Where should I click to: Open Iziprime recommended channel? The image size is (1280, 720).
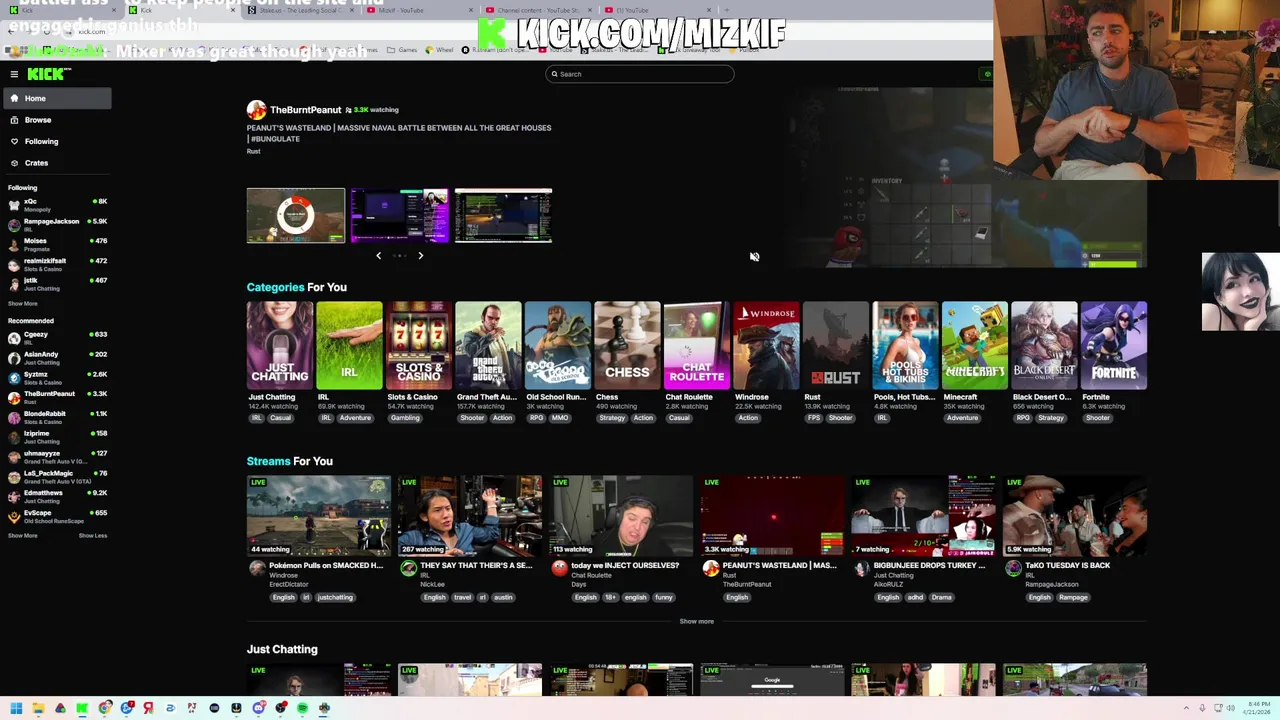56,437
